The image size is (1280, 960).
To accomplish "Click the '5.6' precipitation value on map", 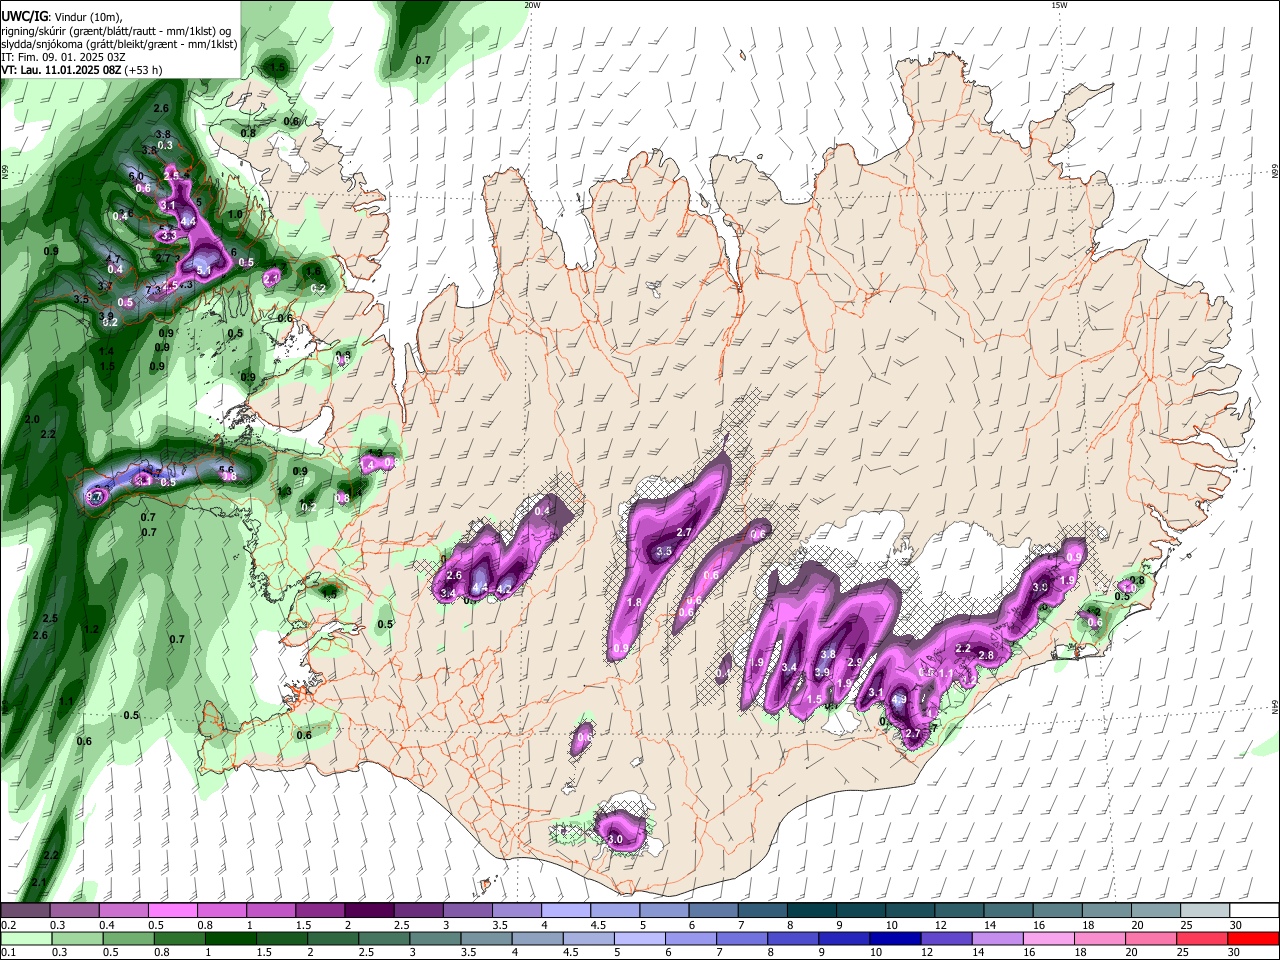I will click(x=226, y=470).
